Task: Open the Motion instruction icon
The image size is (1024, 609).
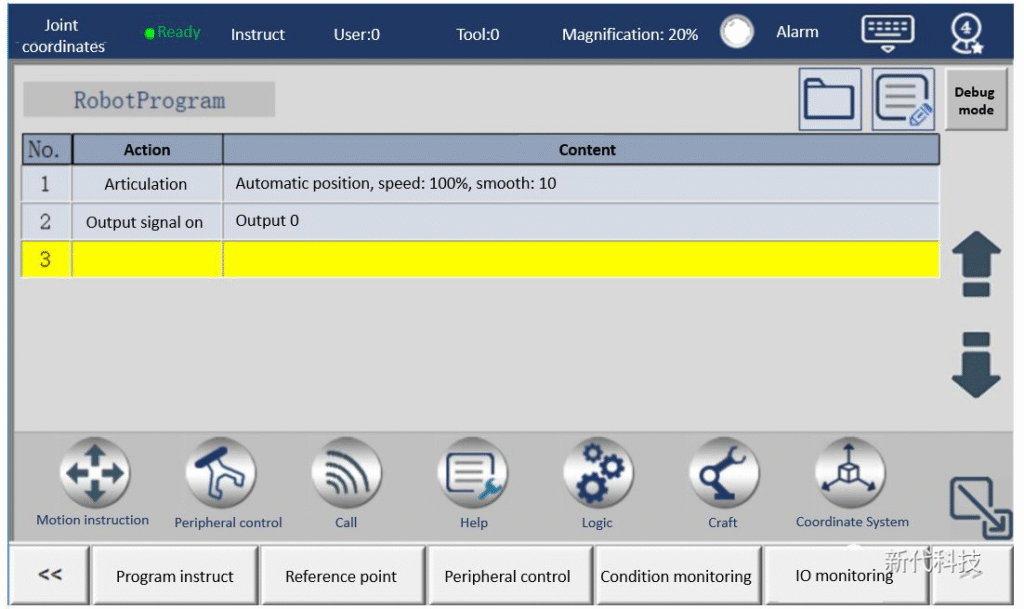Action: 94,473
